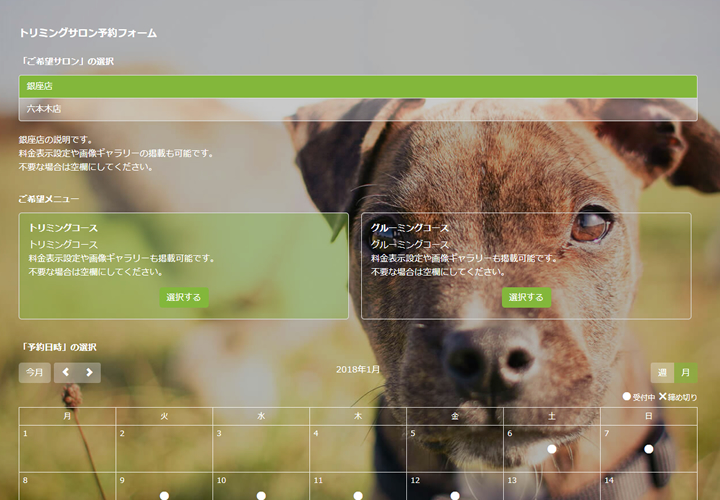The image size is (720, 500).
Task: Click the トリミングコース menu card title
Action: tap(63, 228)
